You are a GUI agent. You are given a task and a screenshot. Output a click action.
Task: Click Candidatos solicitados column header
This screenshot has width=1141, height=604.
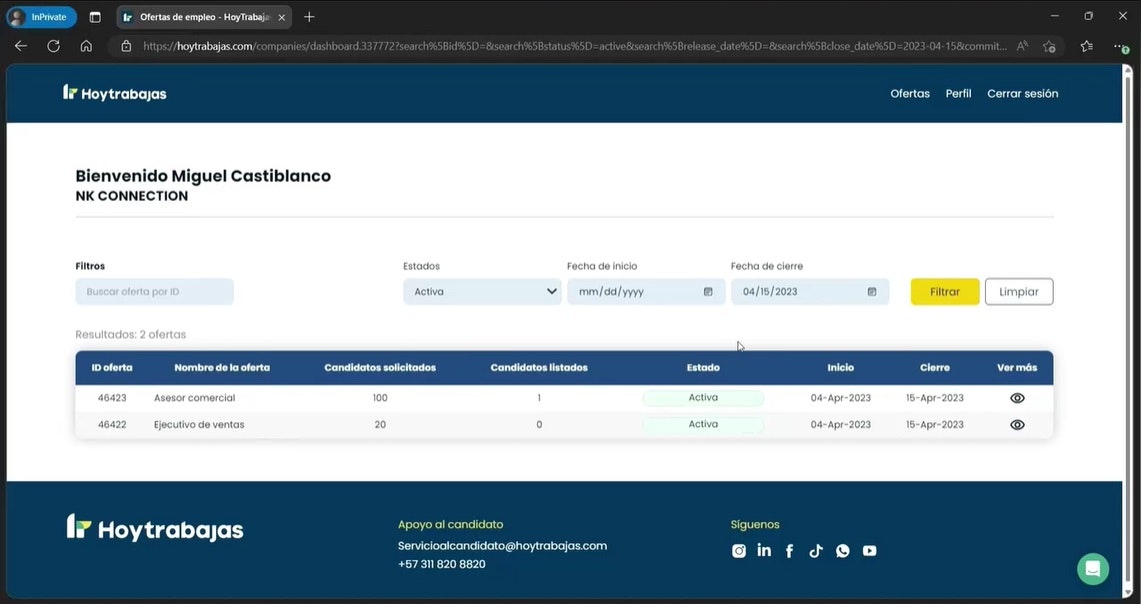point(380,367)
